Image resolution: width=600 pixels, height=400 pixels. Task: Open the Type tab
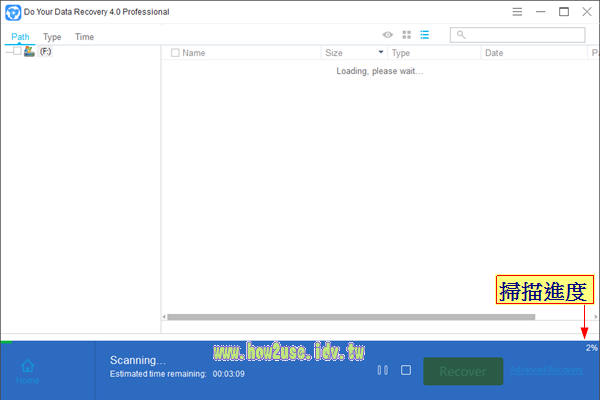point(52,37)
